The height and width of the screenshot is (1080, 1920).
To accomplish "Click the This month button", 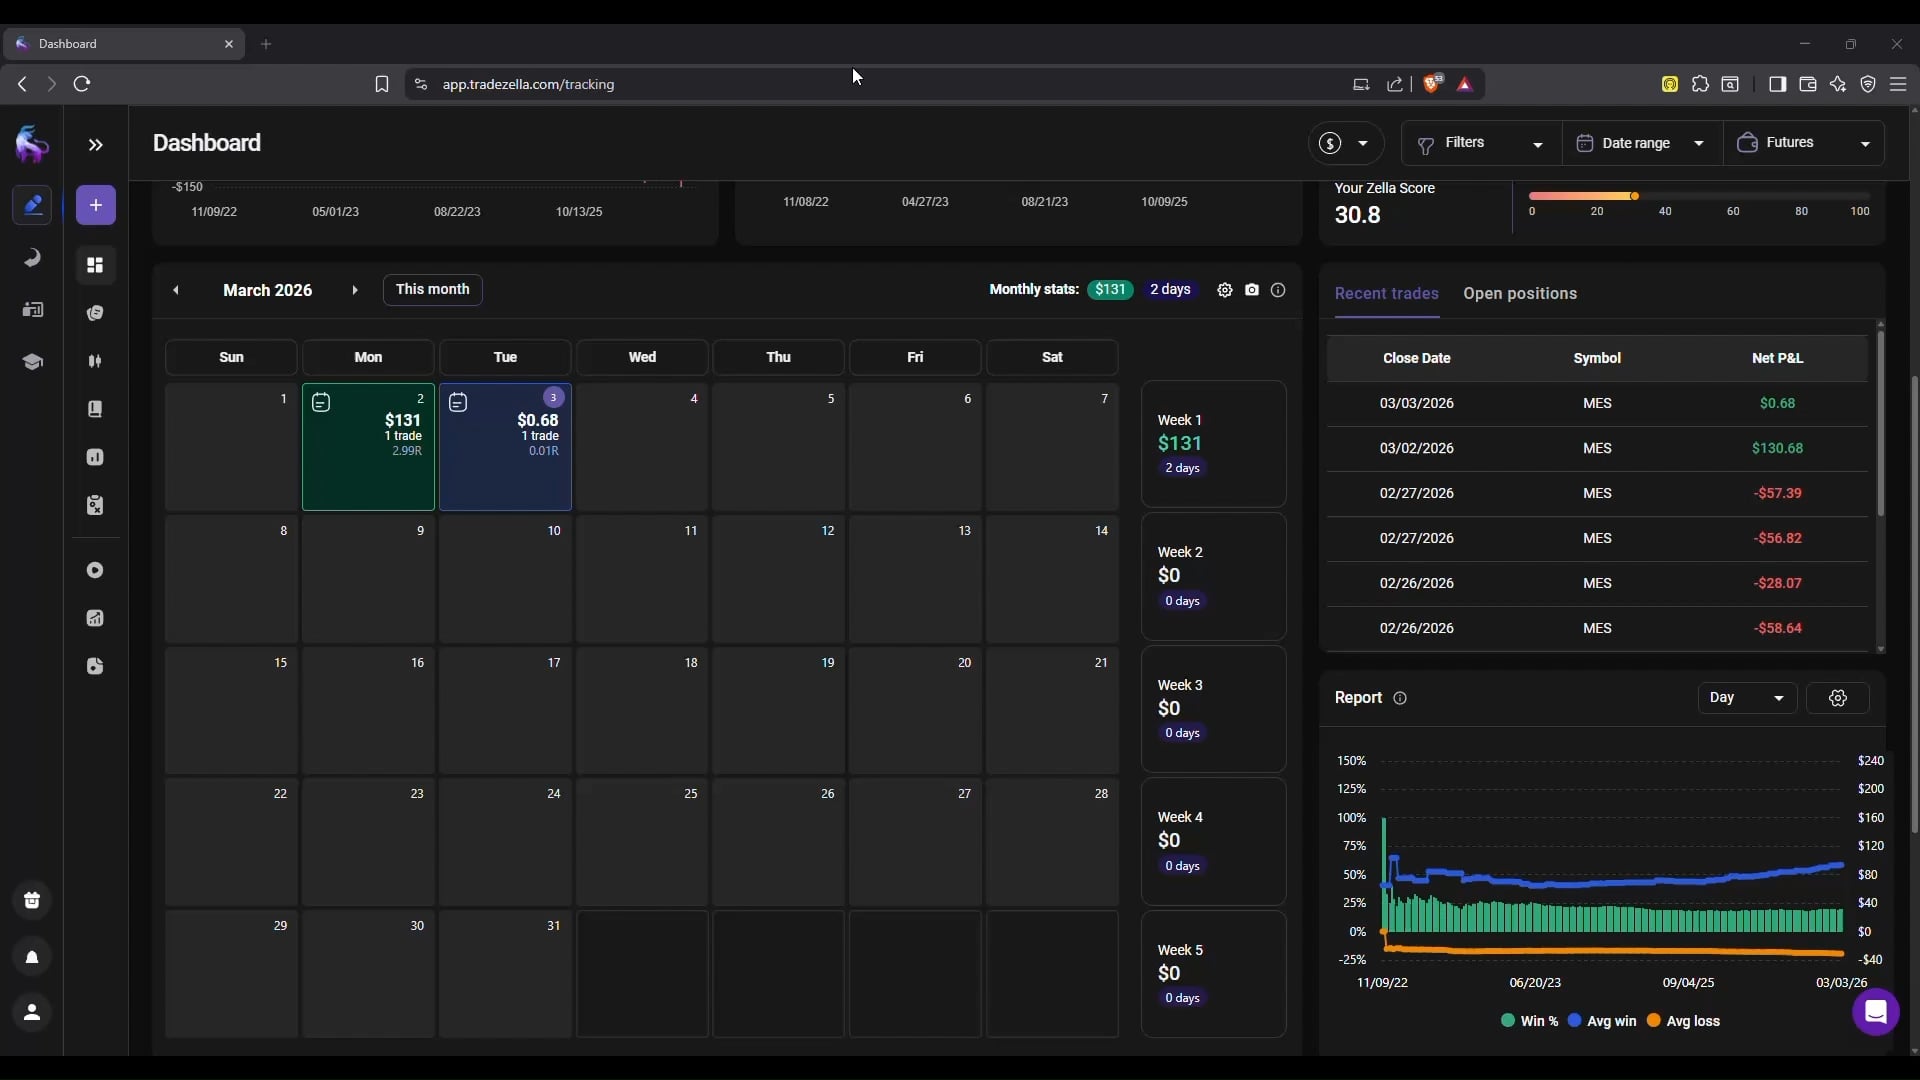I will (432, 290).
